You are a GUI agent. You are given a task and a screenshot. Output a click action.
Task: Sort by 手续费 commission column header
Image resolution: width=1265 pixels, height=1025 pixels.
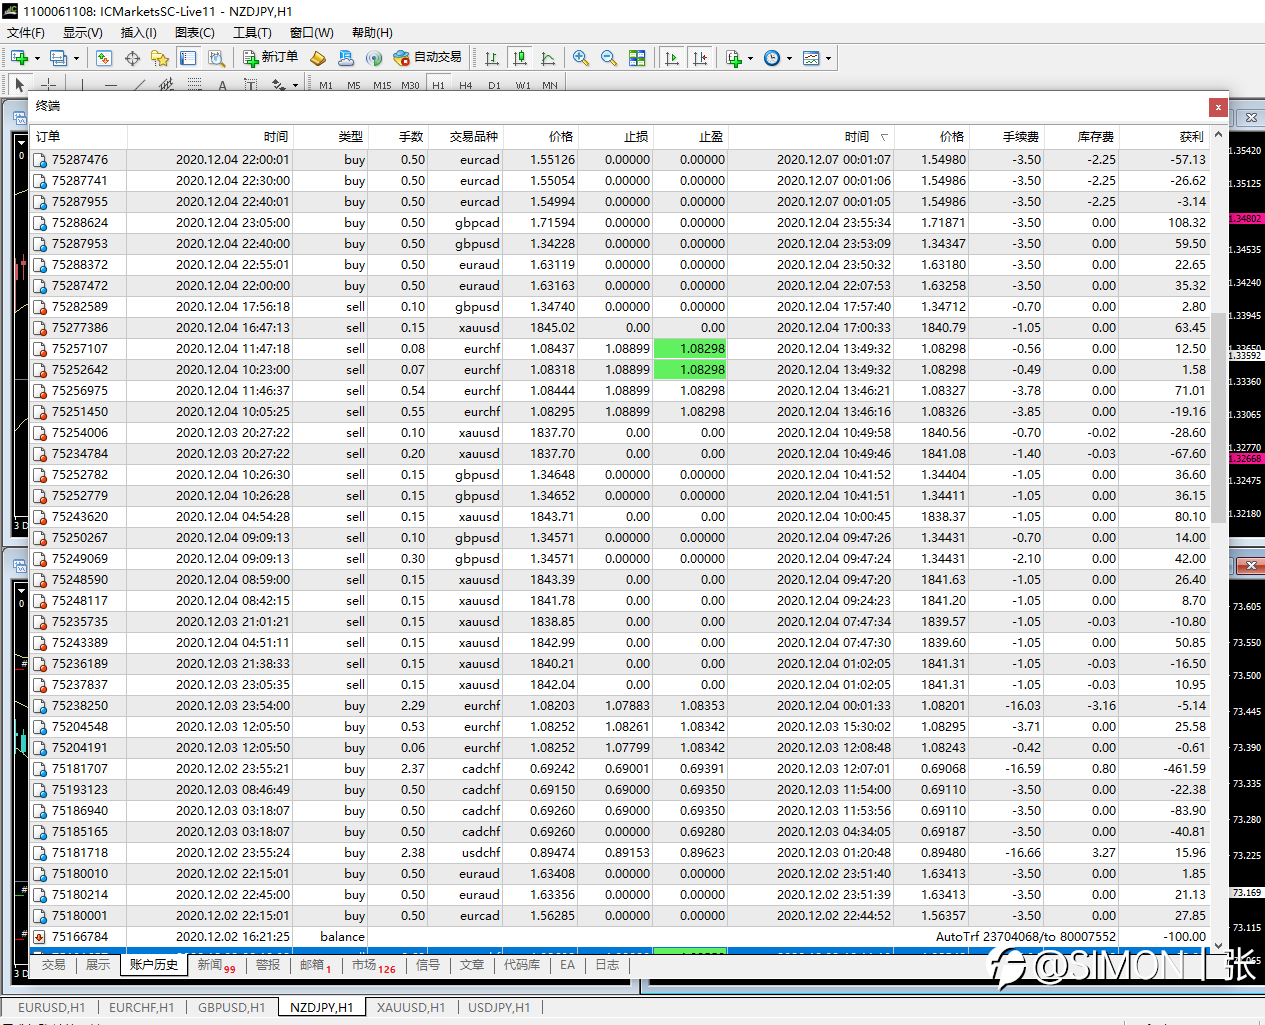click(x=1005, y=137)
